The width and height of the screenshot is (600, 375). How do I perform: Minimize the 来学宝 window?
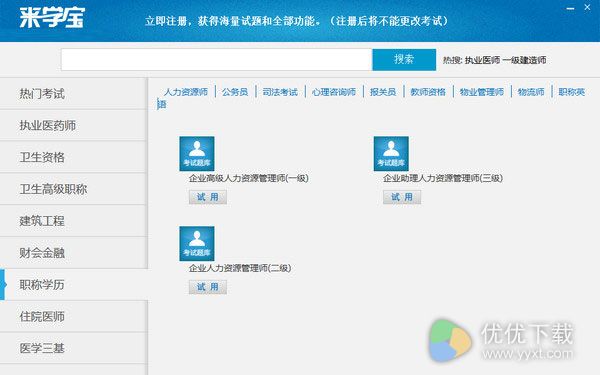tap(570, 8)
